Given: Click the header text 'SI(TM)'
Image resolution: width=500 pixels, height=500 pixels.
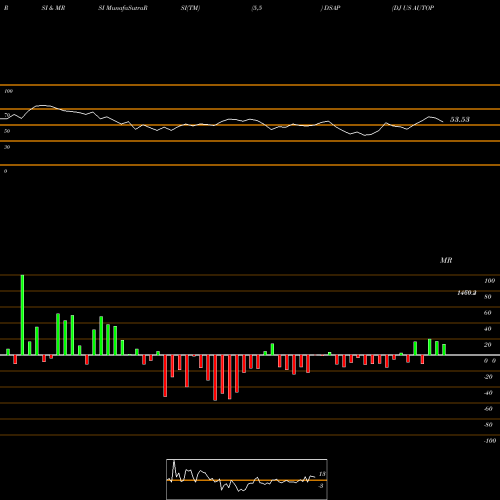Looking at the screenshot, I should pyautogui.click(x=190, y=8).
